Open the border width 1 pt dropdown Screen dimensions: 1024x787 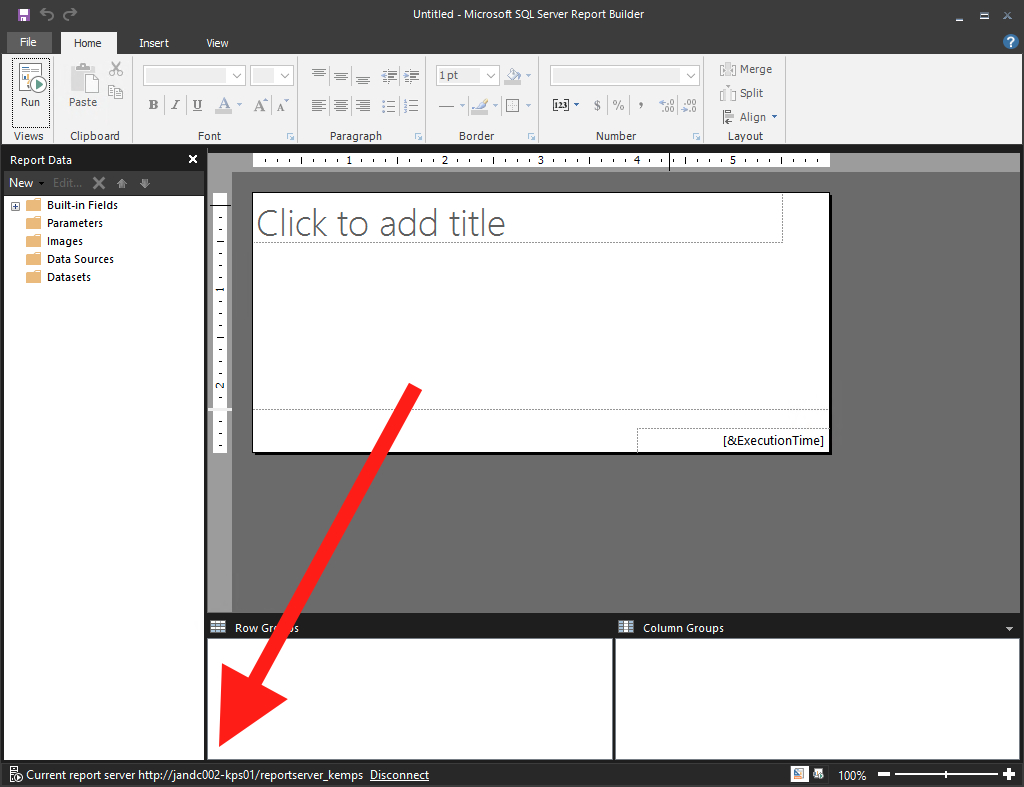(490, 76)
